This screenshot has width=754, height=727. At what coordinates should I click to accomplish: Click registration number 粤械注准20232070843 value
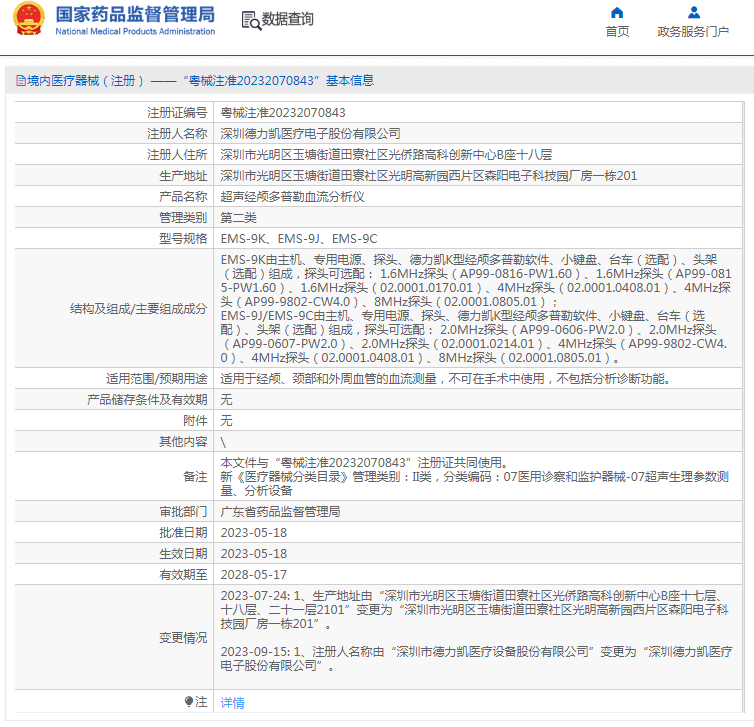pos(283,113)
